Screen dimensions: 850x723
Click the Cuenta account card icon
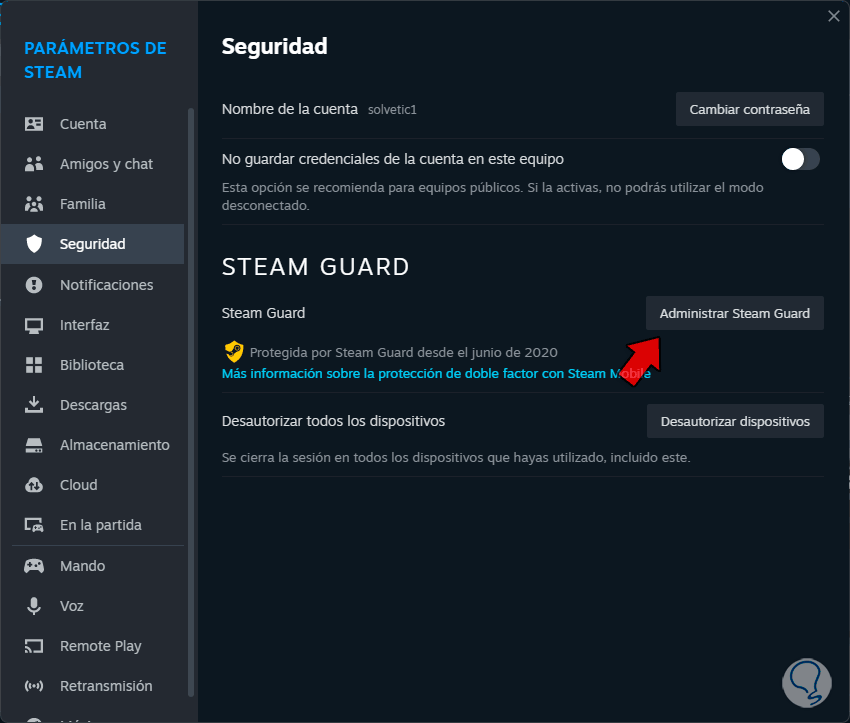(34, 124)
